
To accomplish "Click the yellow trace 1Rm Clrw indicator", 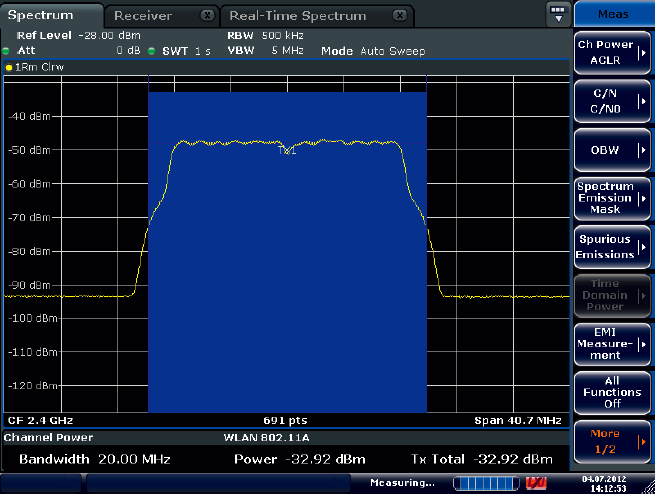I will point(9,67).
